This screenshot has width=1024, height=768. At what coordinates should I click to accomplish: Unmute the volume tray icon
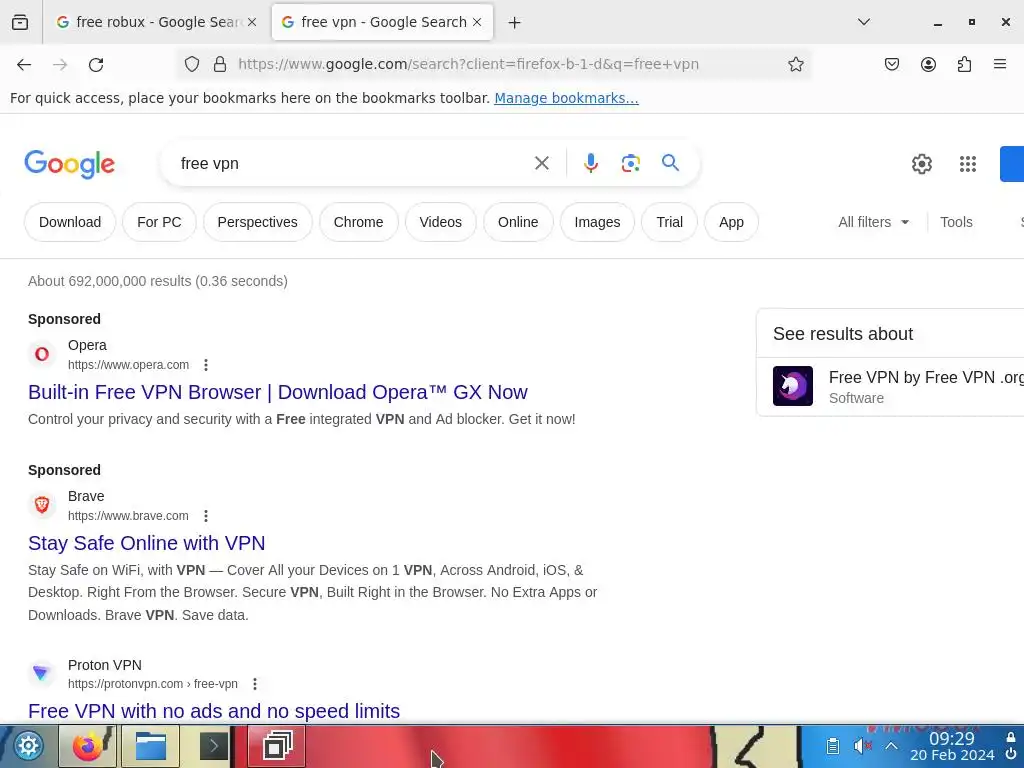[x=862, y=746]
